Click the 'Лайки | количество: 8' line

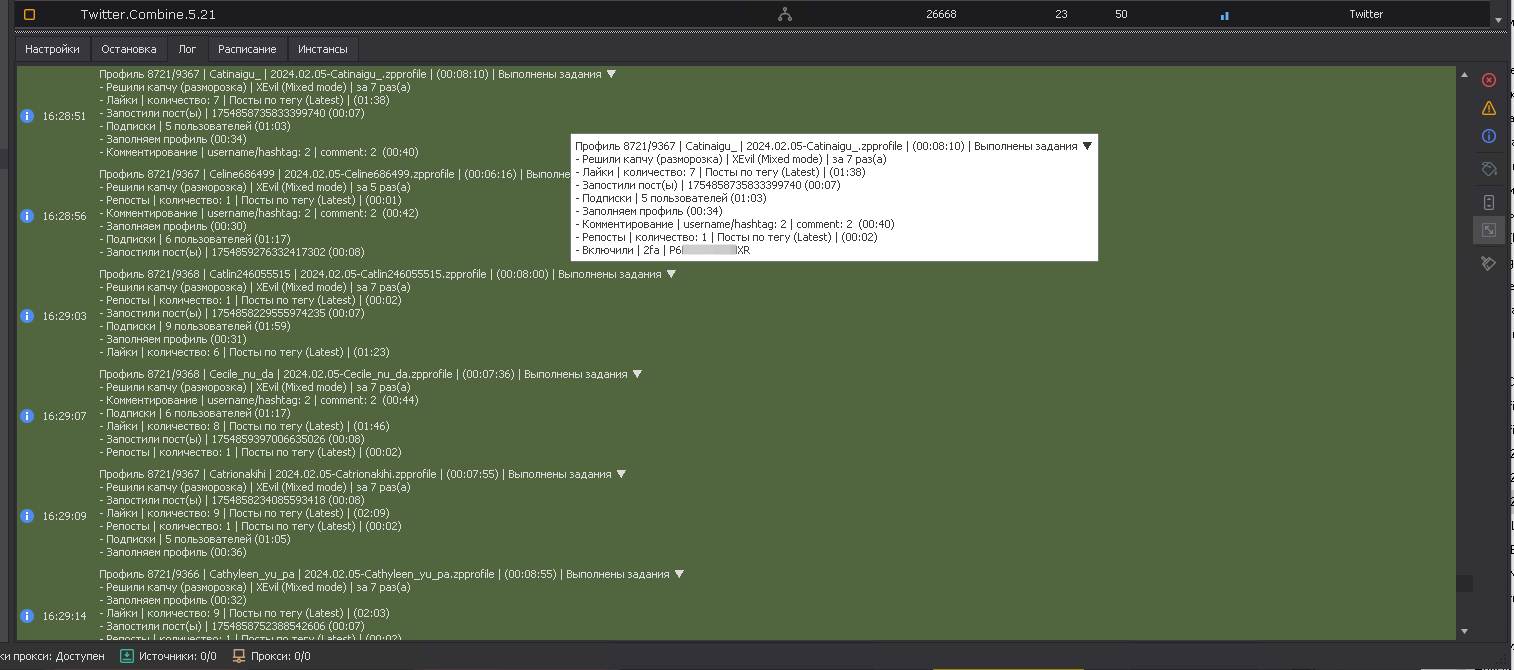(x=244, y=426)
